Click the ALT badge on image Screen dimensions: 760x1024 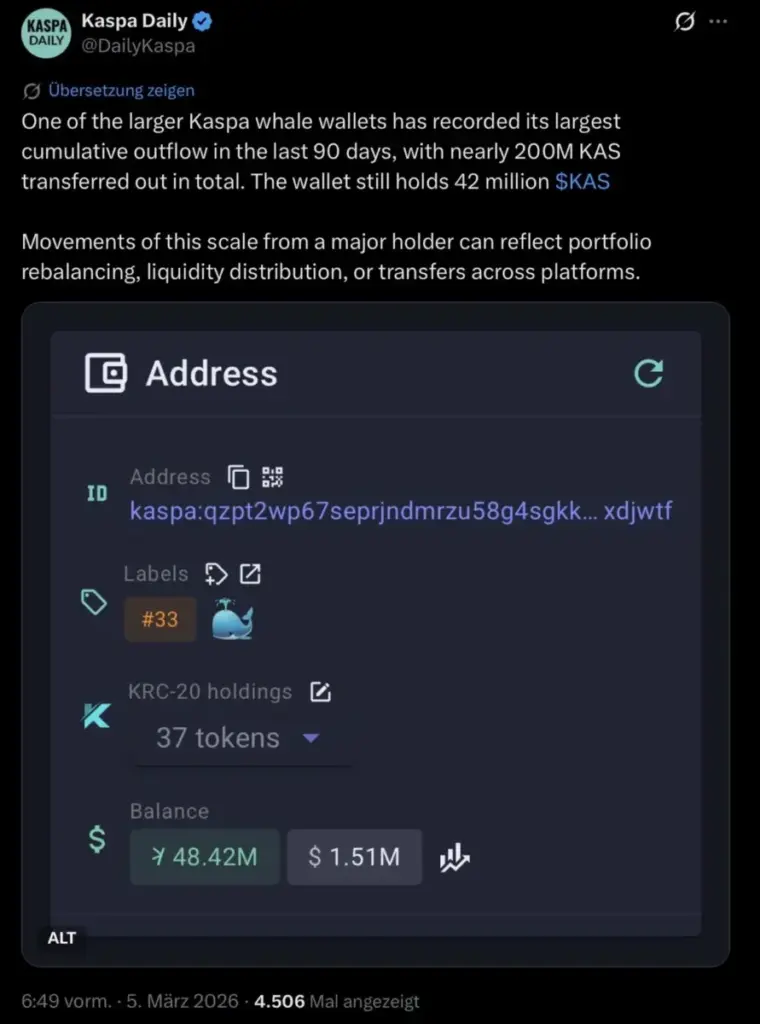[61, 938]
